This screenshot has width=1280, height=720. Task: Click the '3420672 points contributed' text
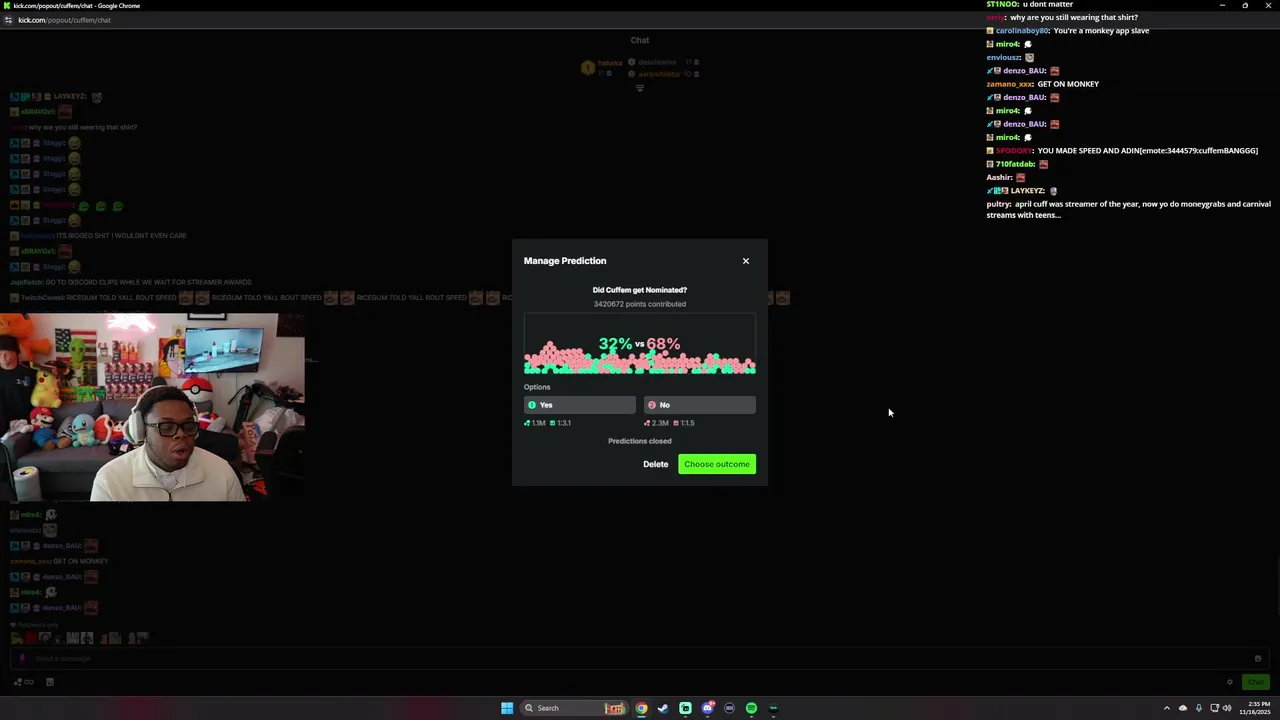(640, 304)
